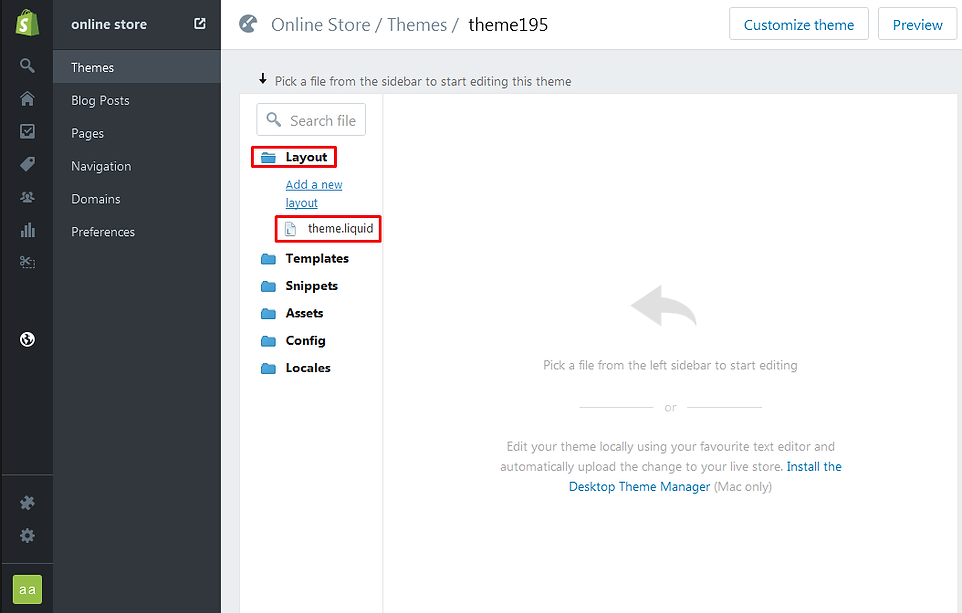Screen dimensions: 962x613
Task: Click the Shopify logo icon
Action: [x=27, y=23]
